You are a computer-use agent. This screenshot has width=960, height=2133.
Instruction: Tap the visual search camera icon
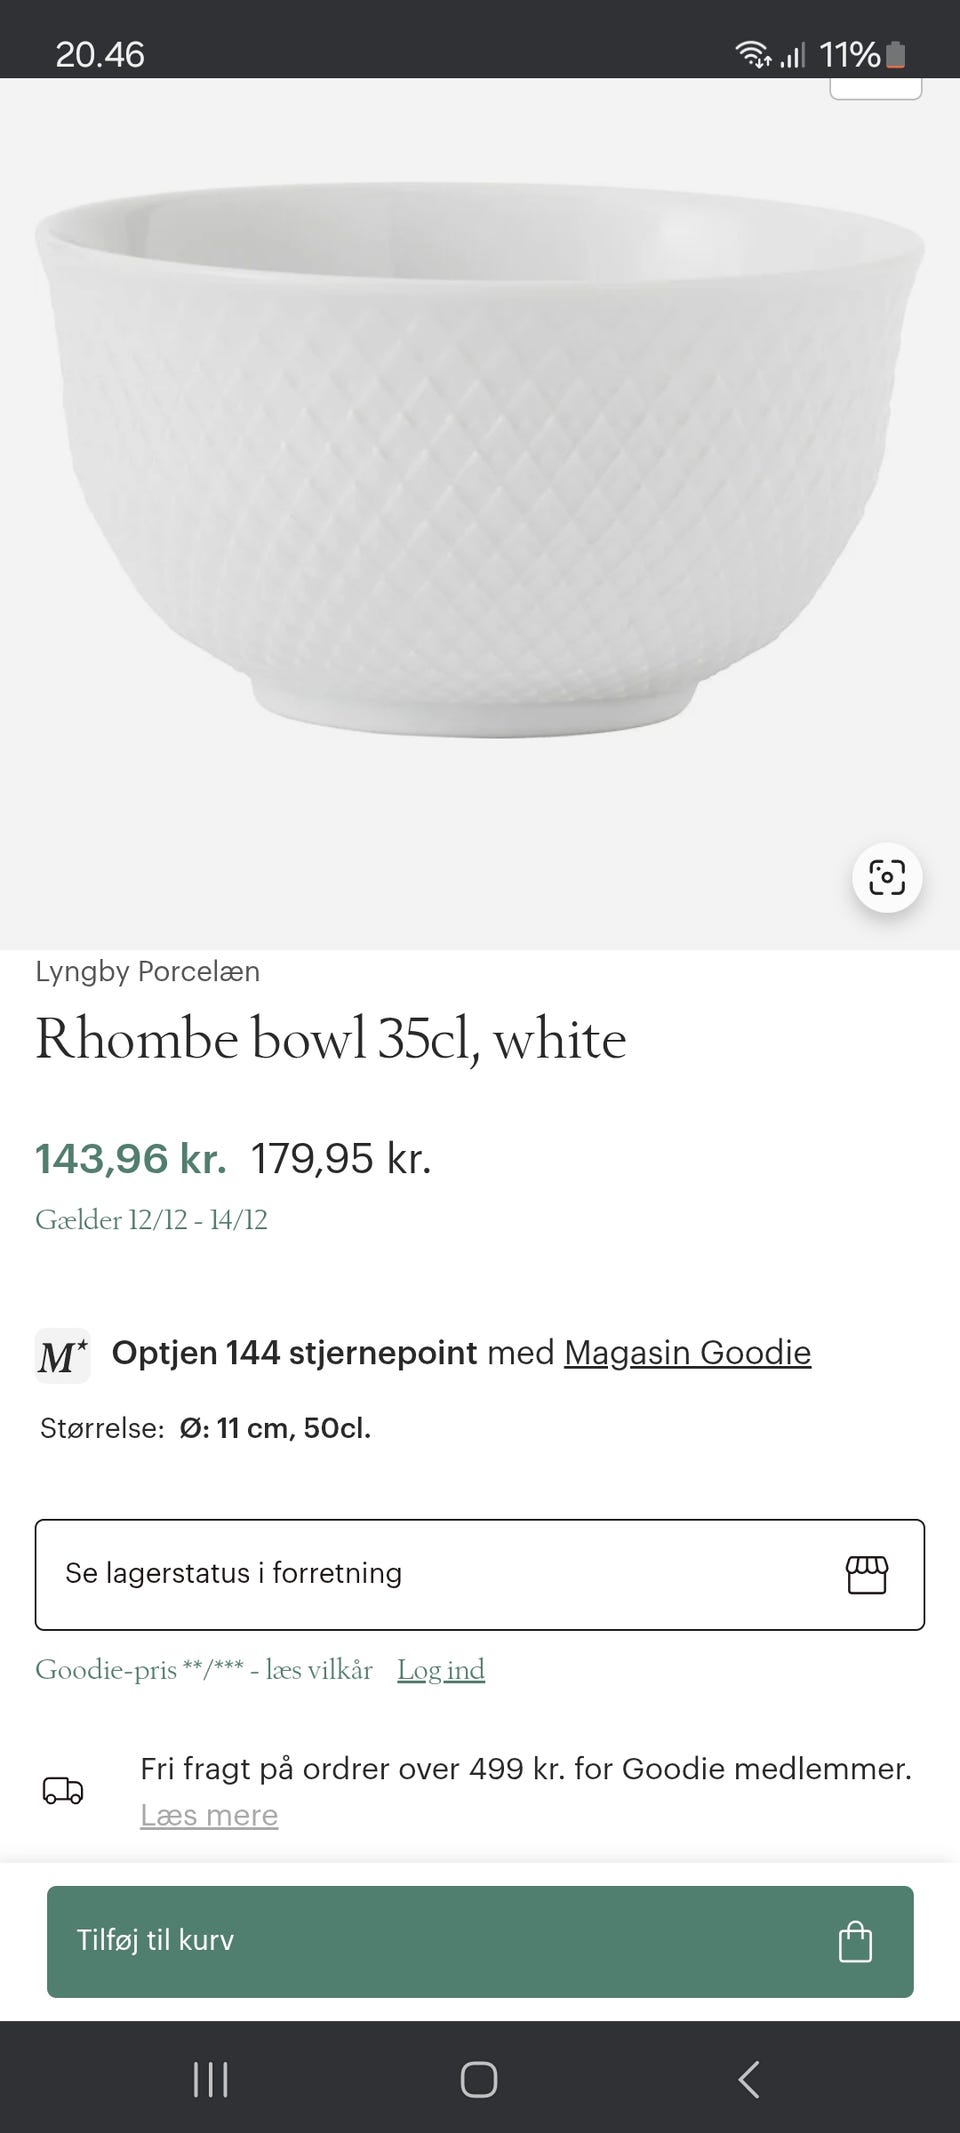[886, 877]
